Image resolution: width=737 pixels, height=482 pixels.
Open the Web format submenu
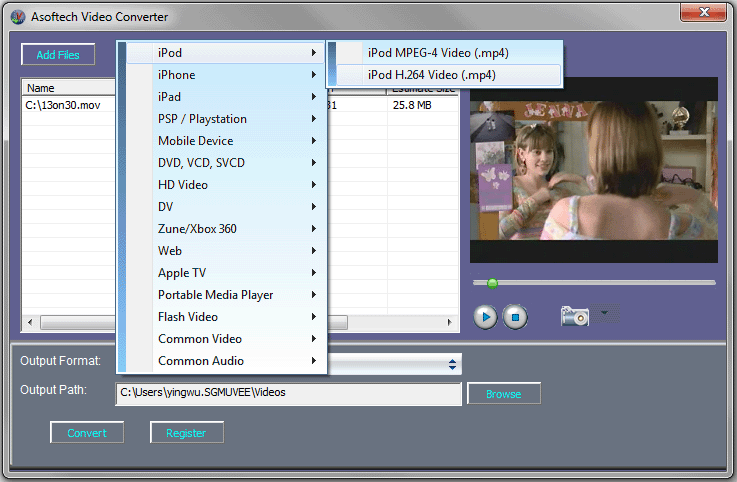[225, 251]
